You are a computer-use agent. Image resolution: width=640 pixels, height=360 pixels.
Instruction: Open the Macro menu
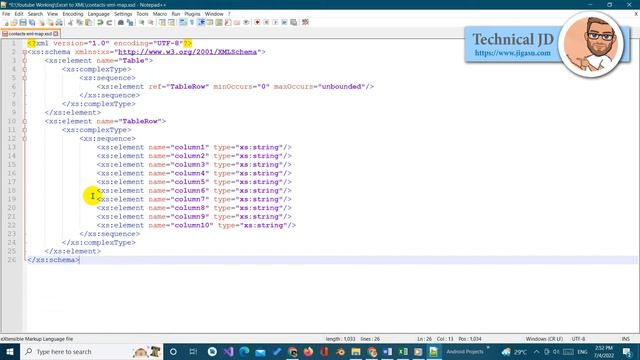pos(160,14)
